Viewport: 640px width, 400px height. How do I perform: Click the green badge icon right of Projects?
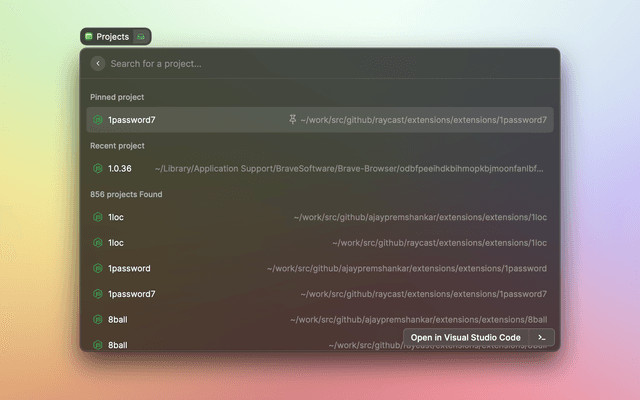[x=141, y=37]
